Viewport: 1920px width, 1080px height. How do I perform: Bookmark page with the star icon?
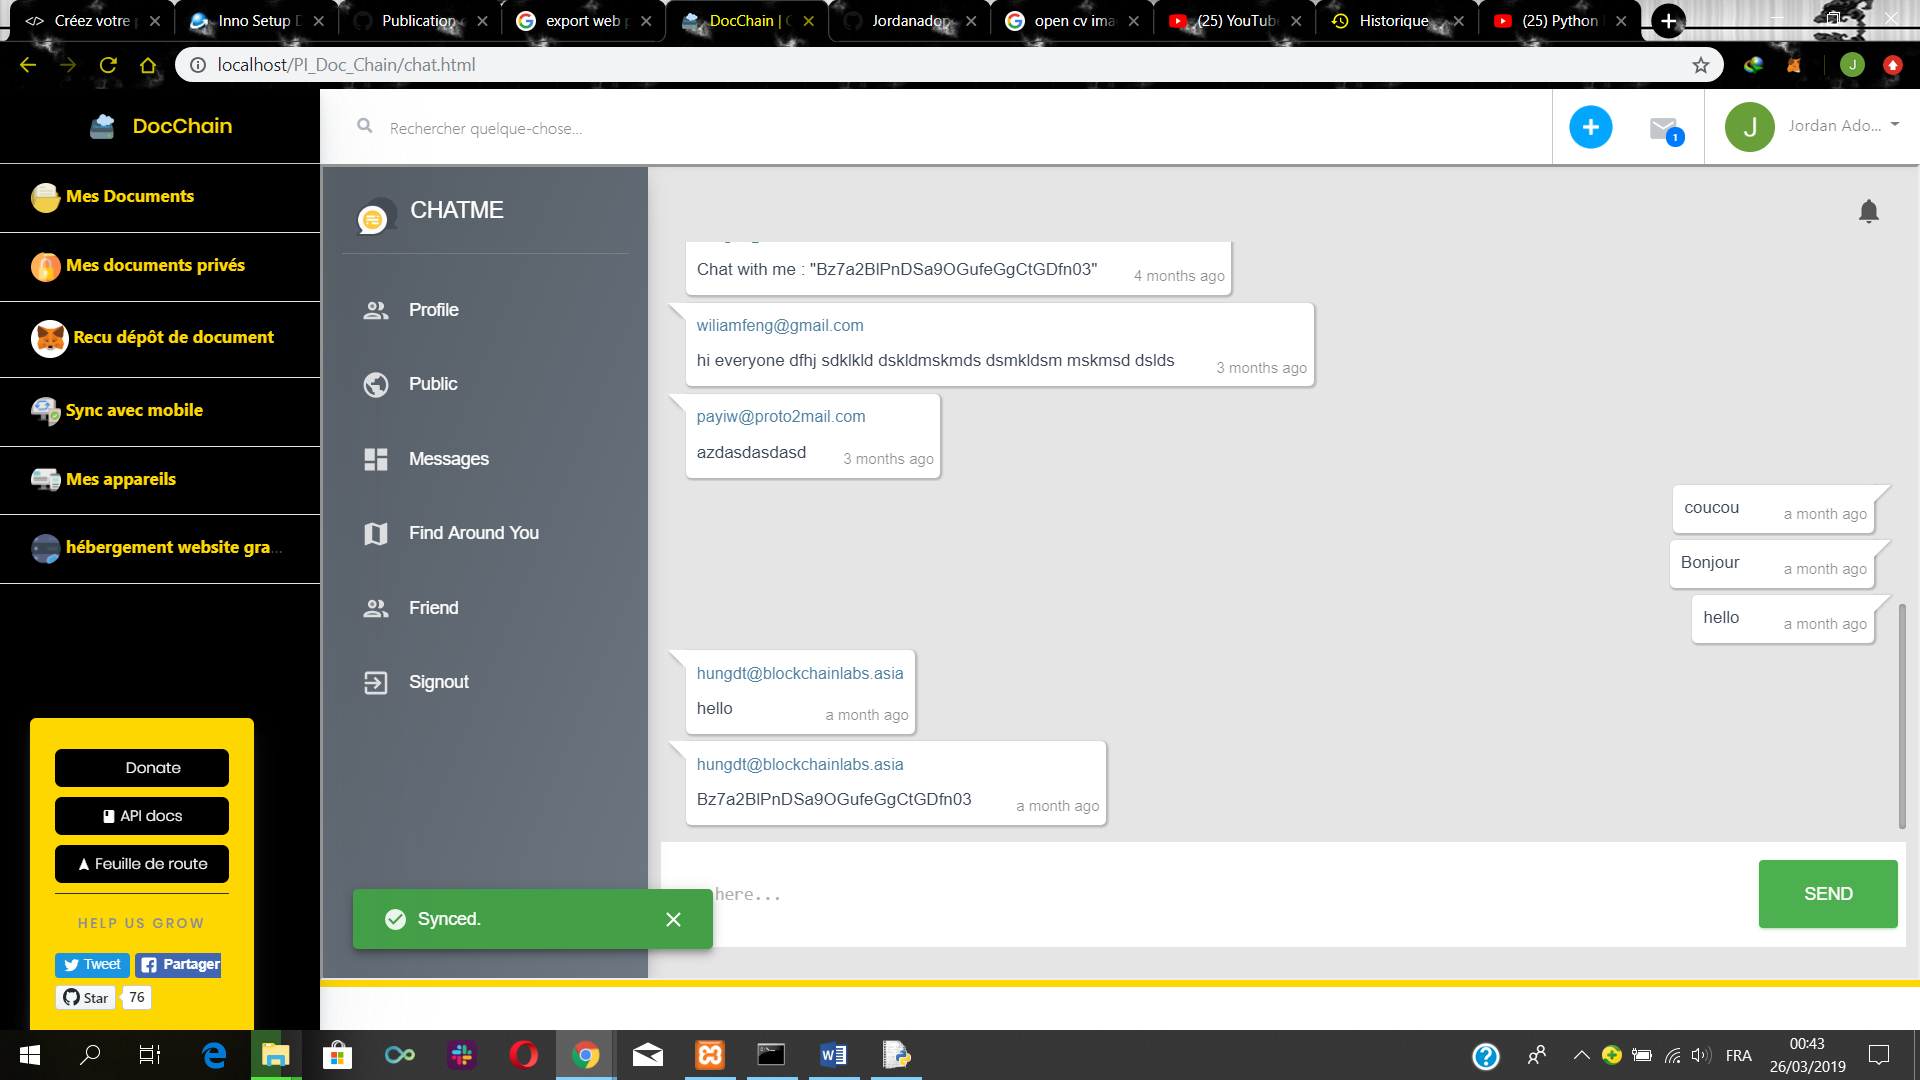tap(1700, 65)
